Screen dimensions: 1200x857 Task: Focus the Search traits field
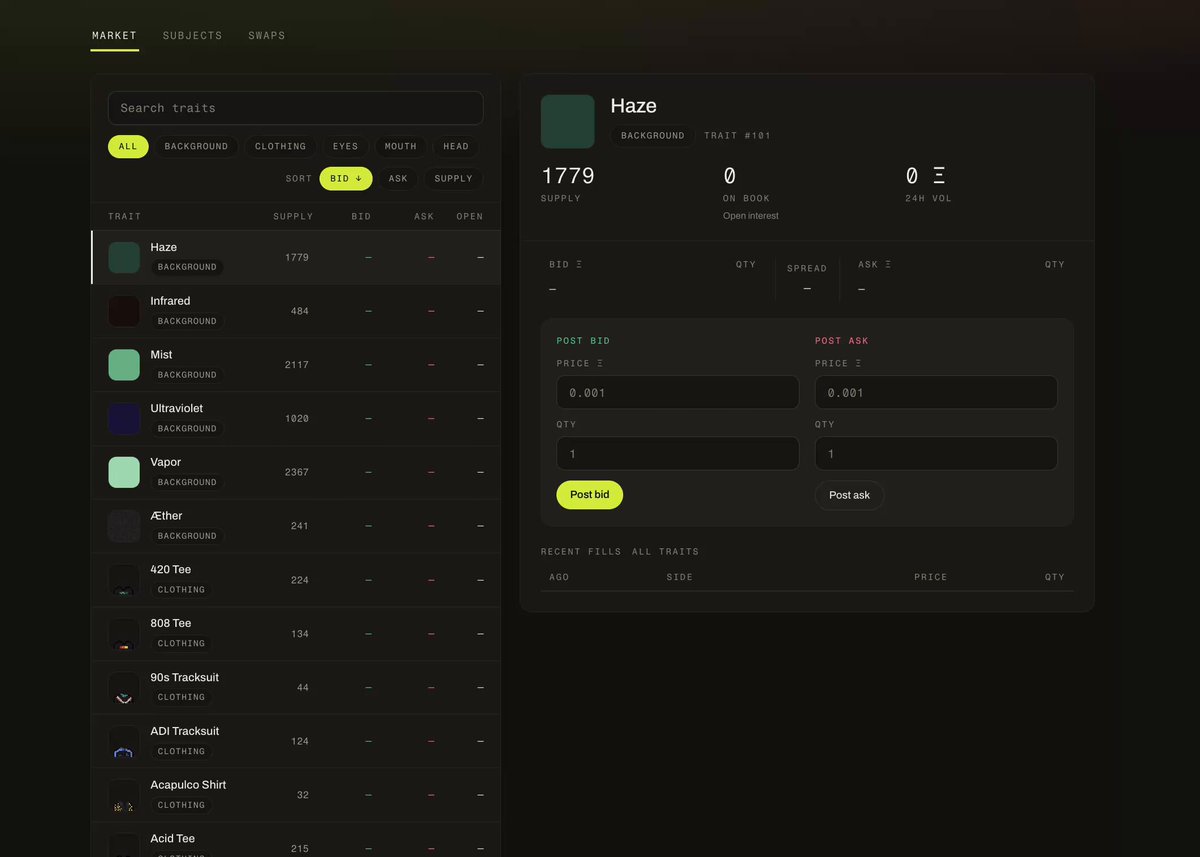(296, 108)
